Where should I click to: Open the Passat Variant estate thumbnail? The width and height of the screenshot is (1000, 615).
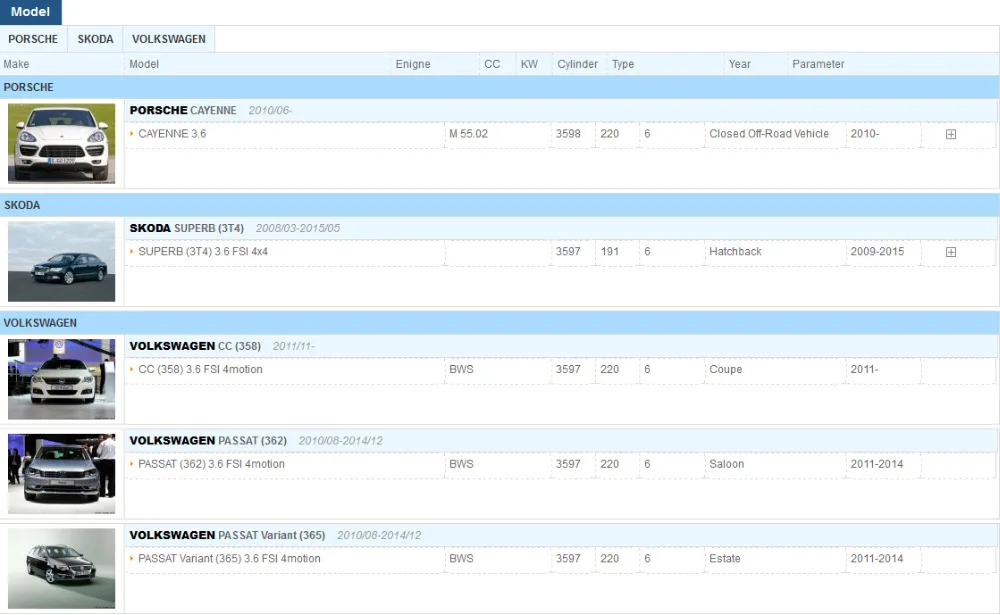coord(61,568)
